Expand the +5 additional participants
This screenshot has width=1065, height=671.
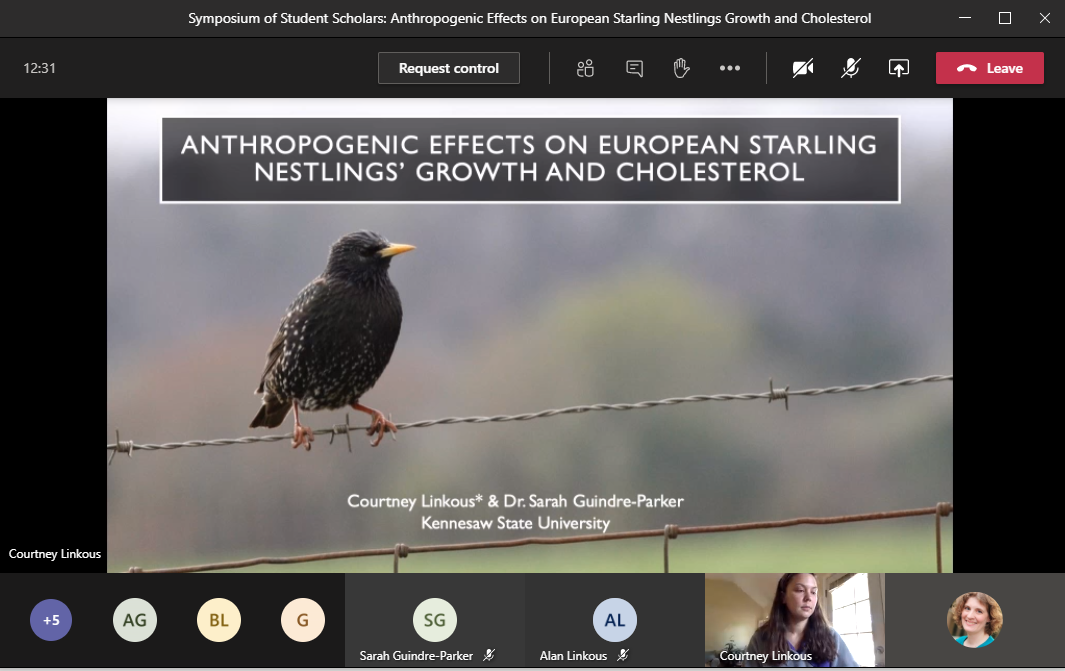pos(51,620)
